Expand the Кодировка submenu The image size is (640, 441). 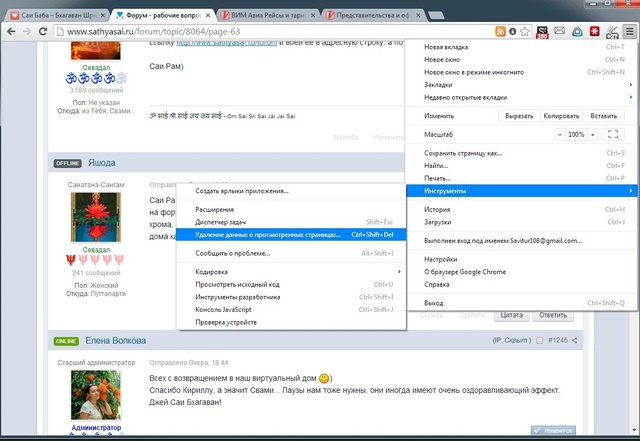tap(290, 272)
